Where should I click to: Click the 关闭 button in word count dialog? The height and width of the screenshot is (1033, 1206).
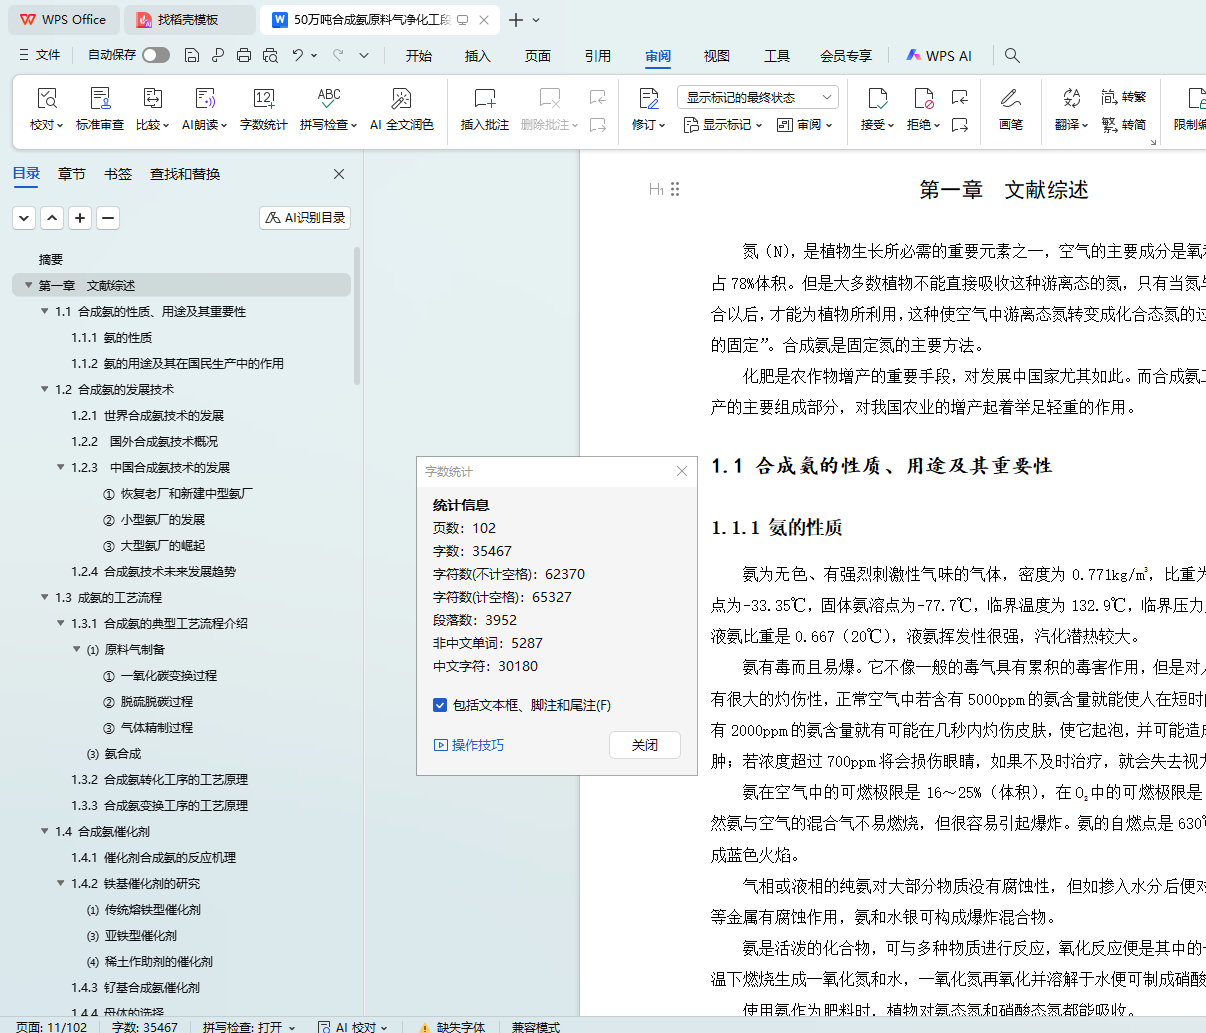645,745
